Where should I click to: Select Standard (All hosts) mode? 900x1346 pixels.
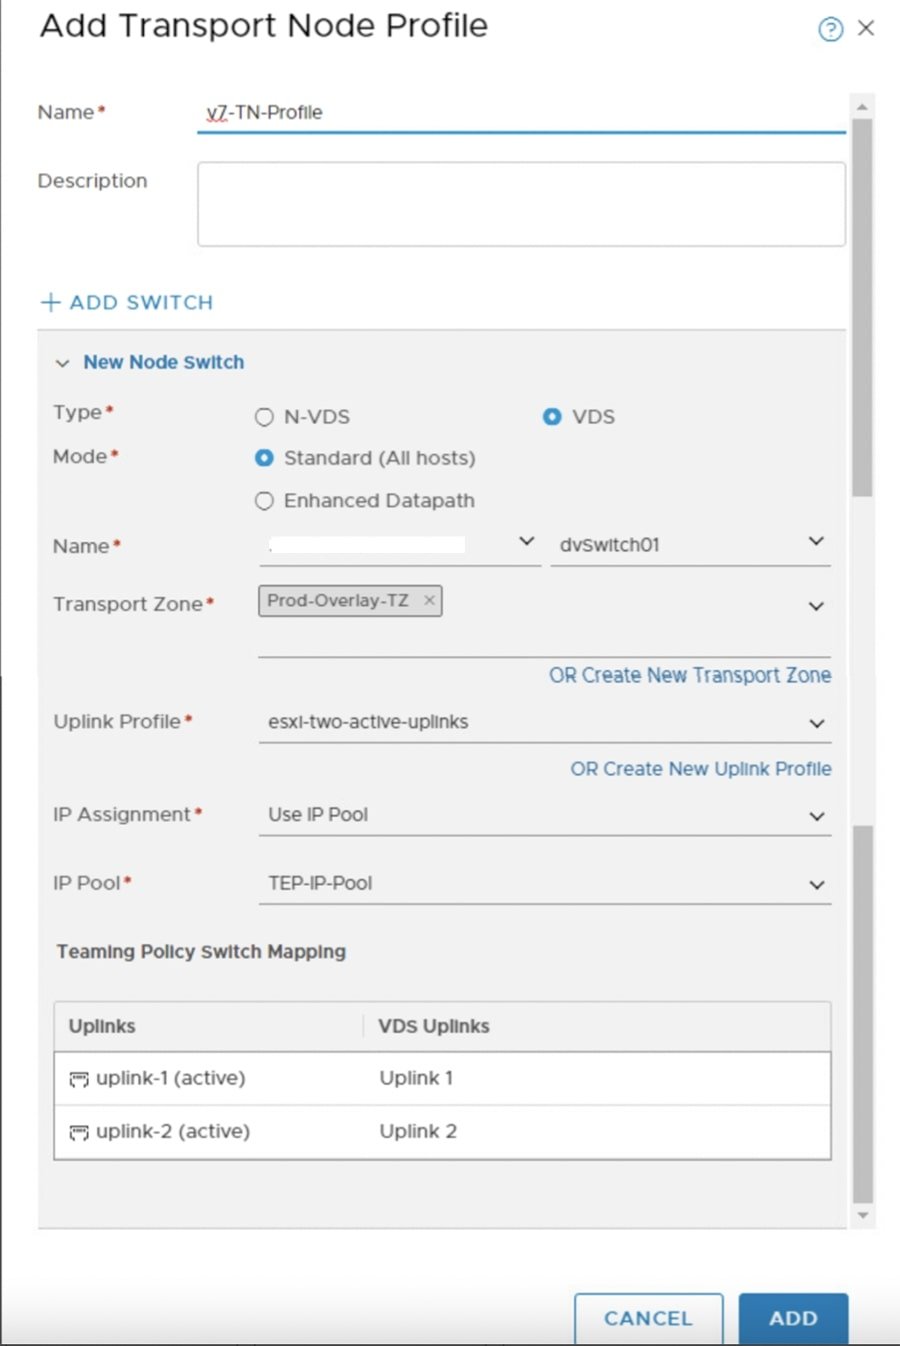click(x=264, y=458)
